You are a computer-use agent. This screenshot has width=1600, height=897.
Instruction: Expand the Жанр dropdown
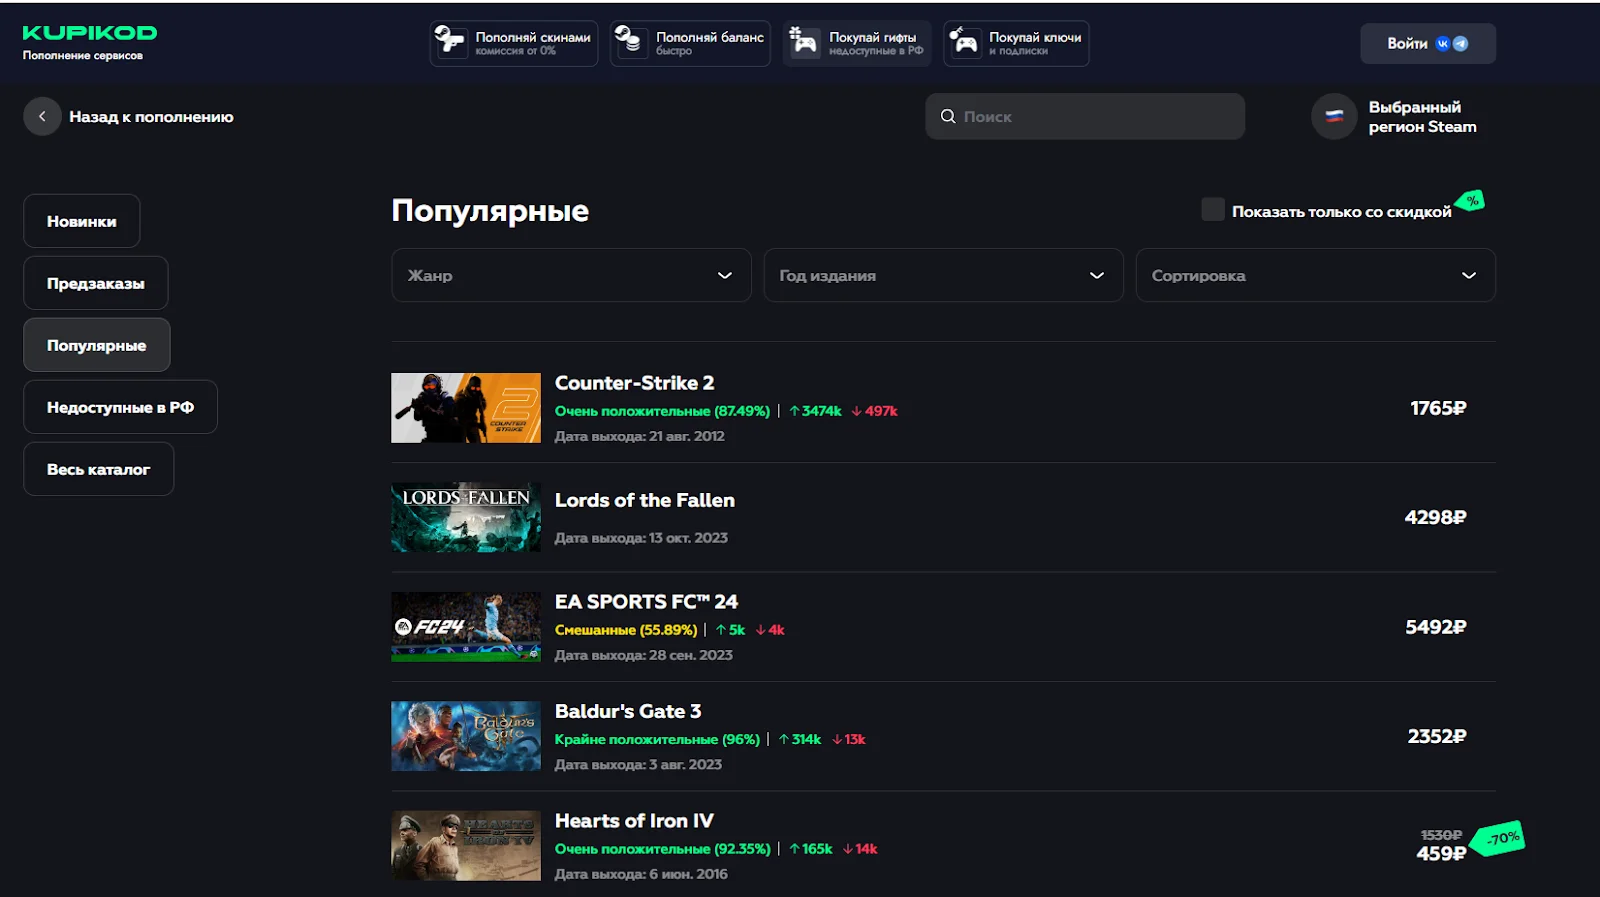571,275
